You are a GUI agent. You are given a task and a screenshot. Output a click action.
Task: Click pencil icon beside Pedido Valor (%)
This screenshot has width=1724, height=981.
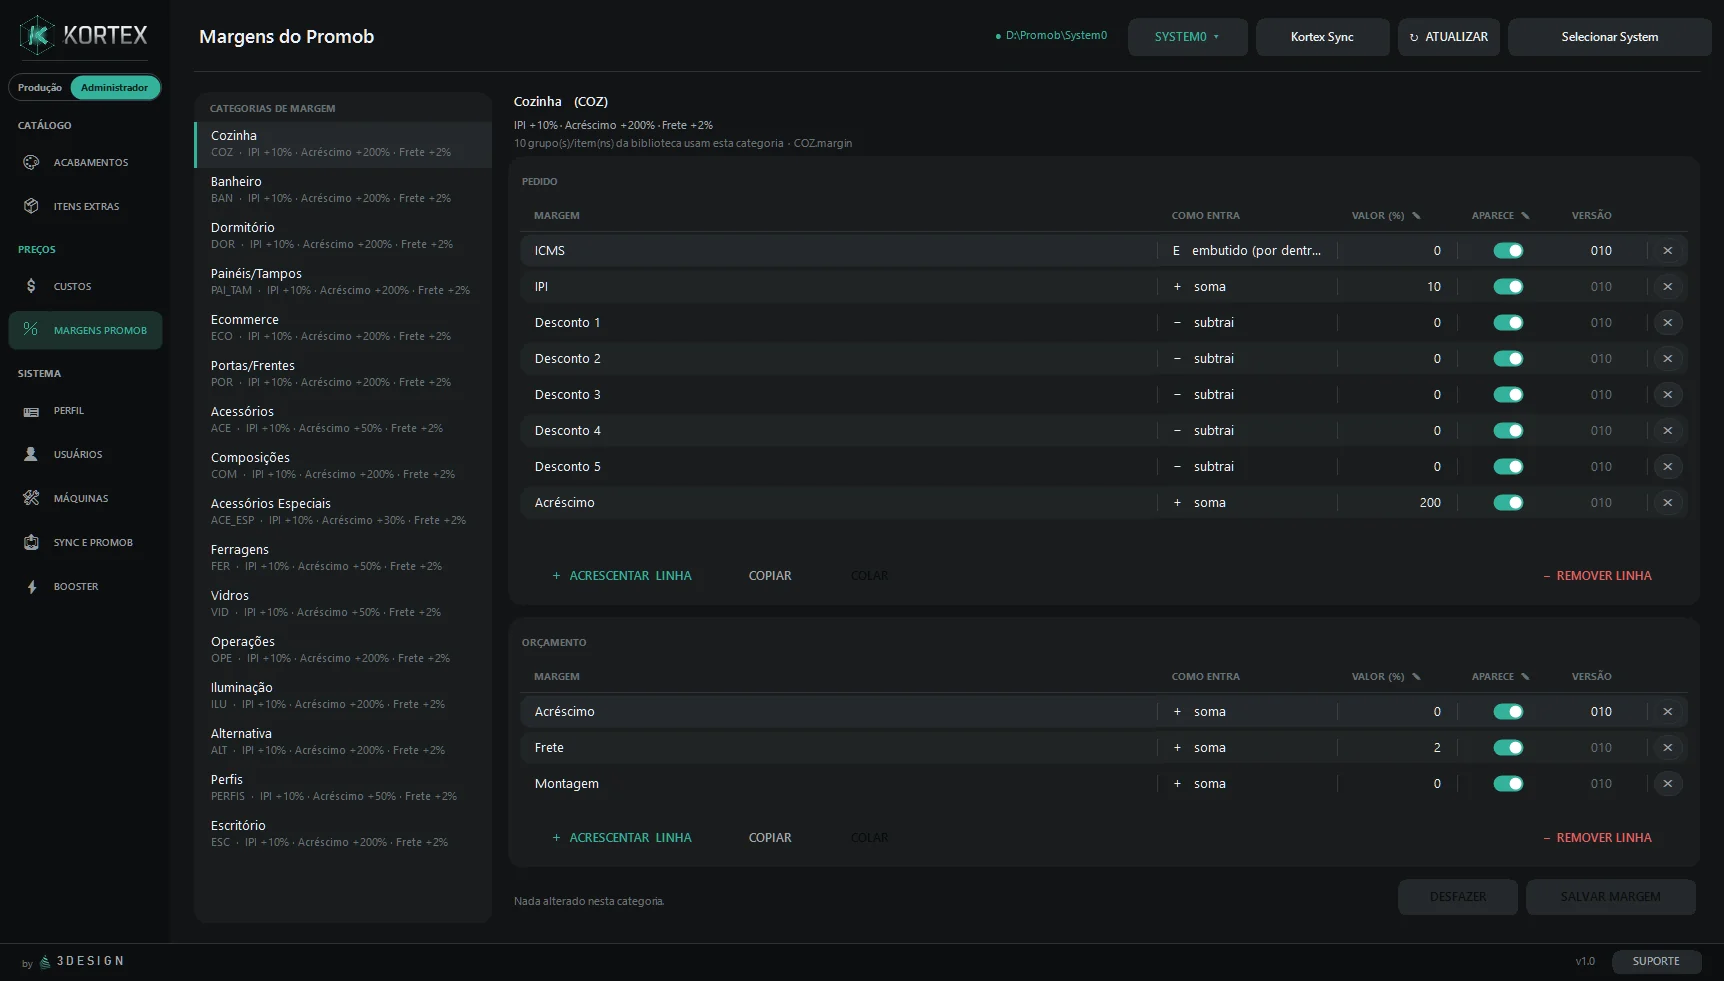tap(1416, 216)
